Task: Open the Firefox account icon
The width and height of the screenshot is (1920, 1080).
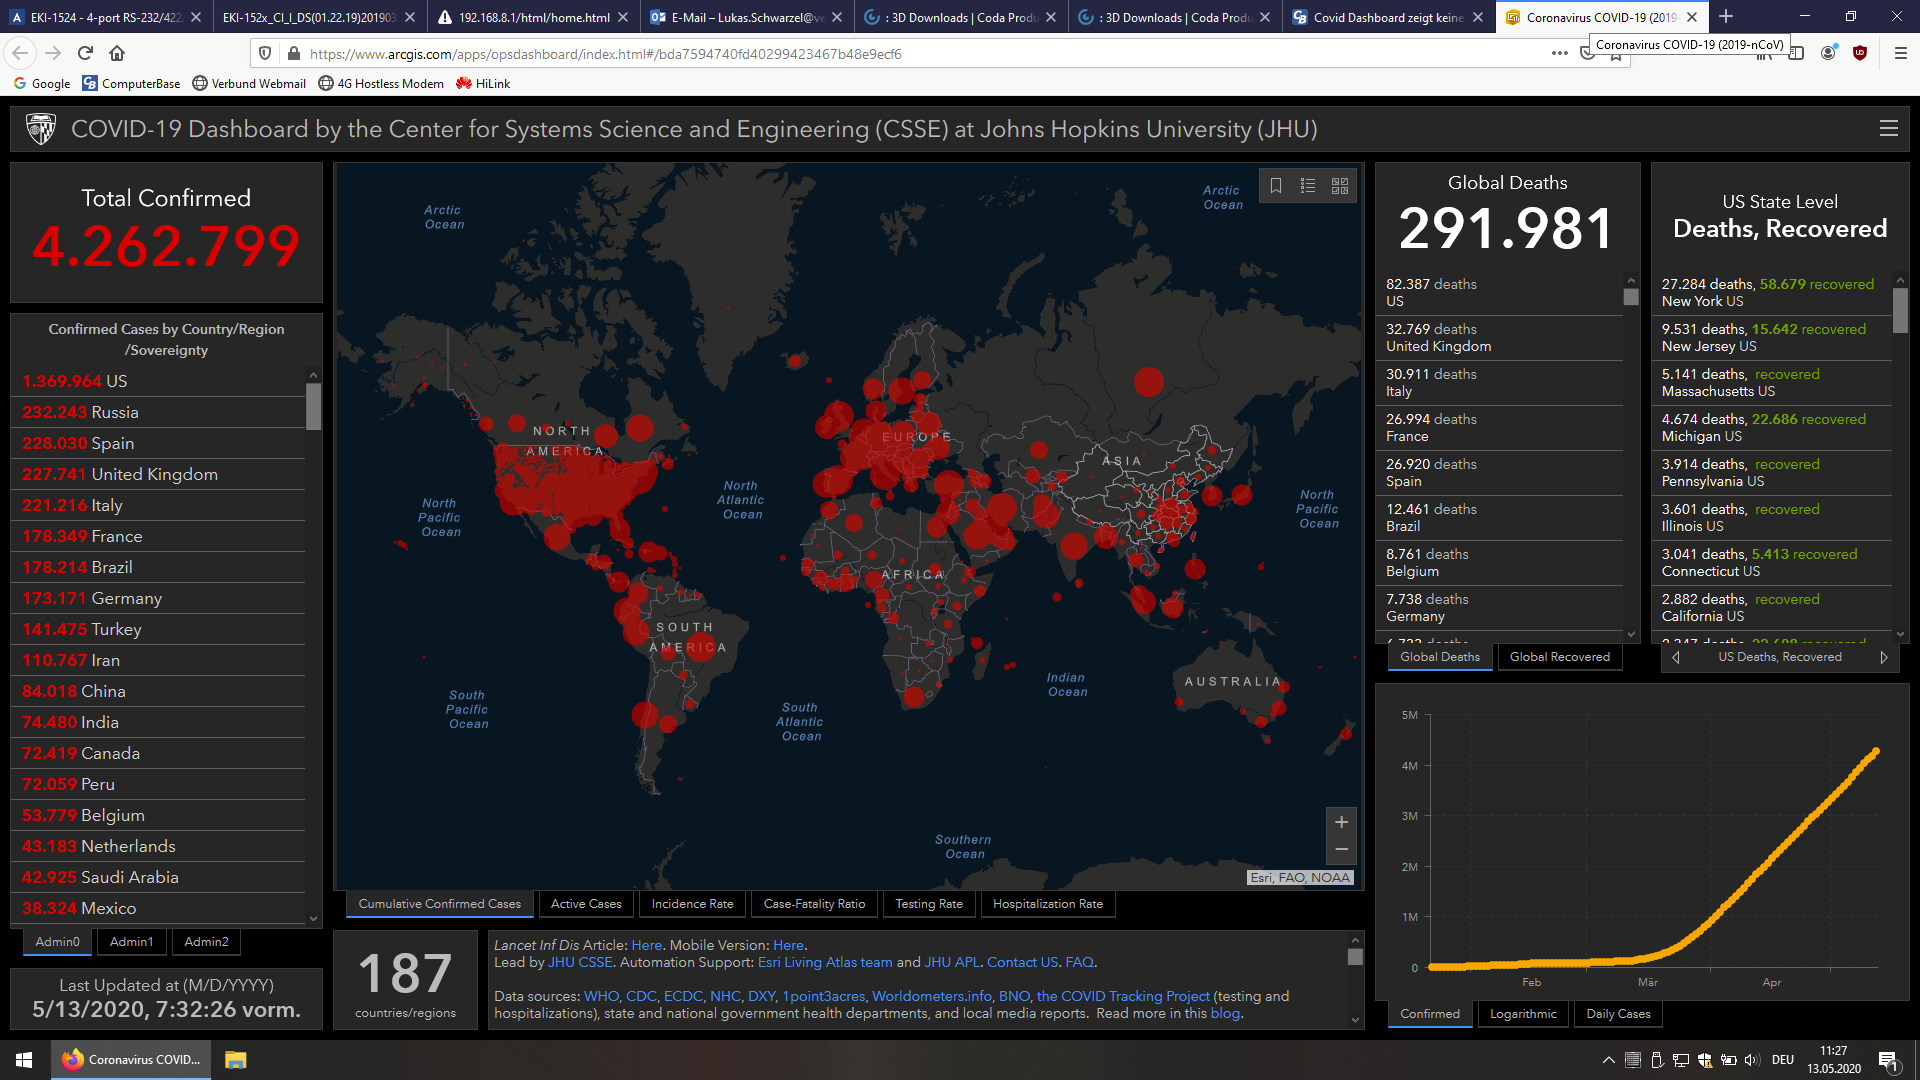Action: point(1828,53)
